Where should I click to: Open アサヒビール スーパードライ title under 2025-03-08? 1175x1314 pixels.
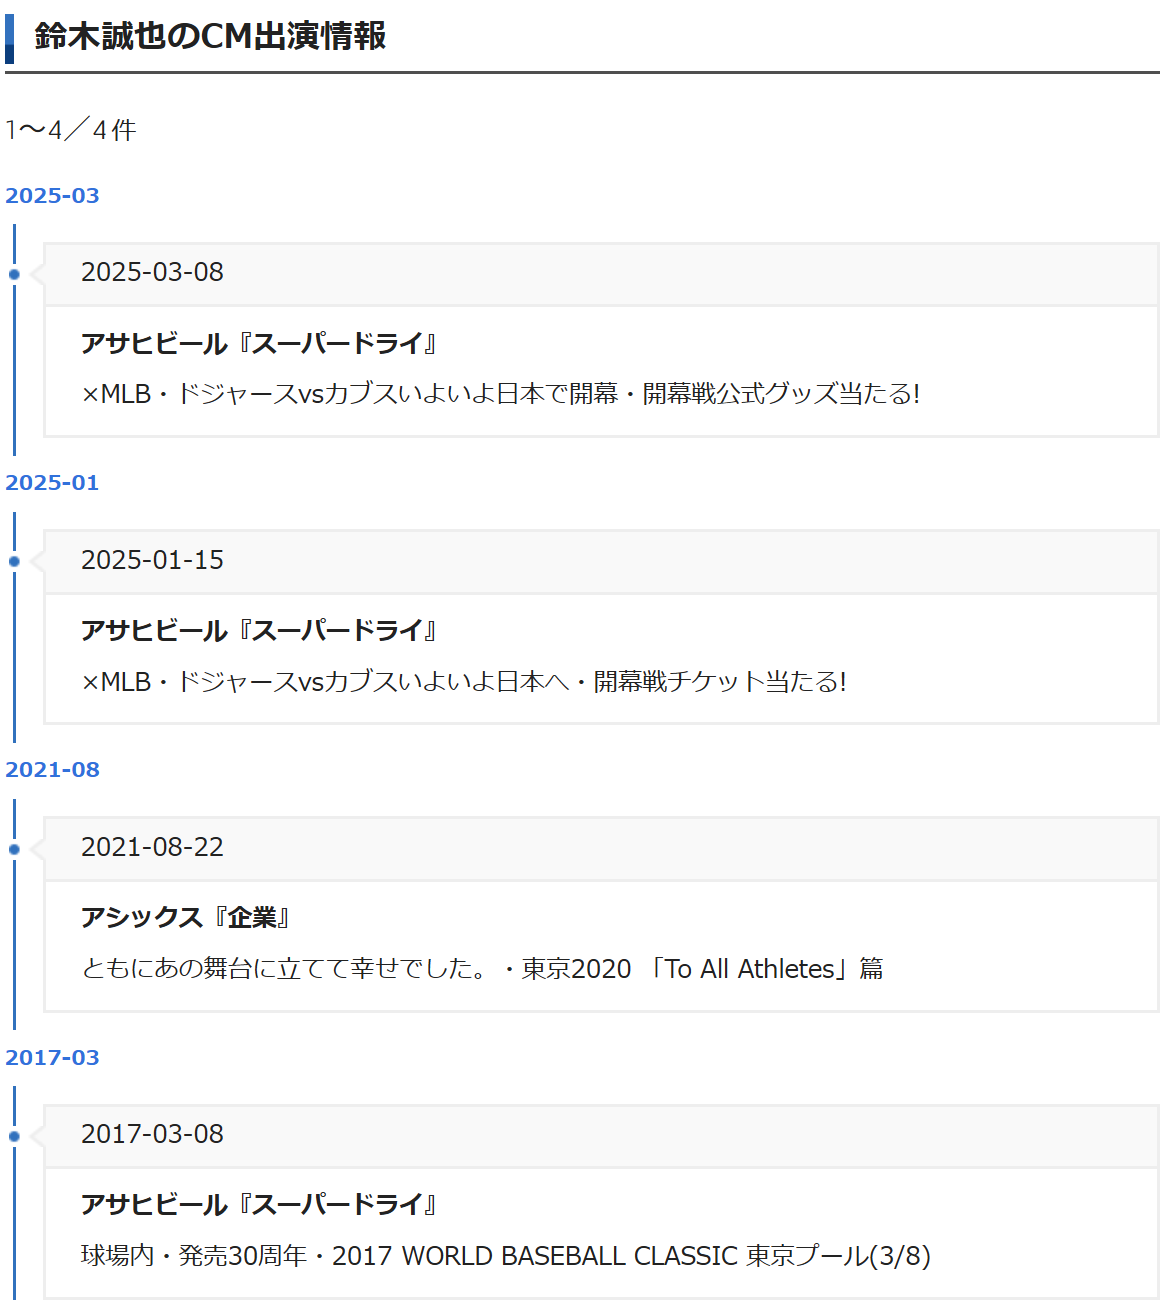[259, 343]
